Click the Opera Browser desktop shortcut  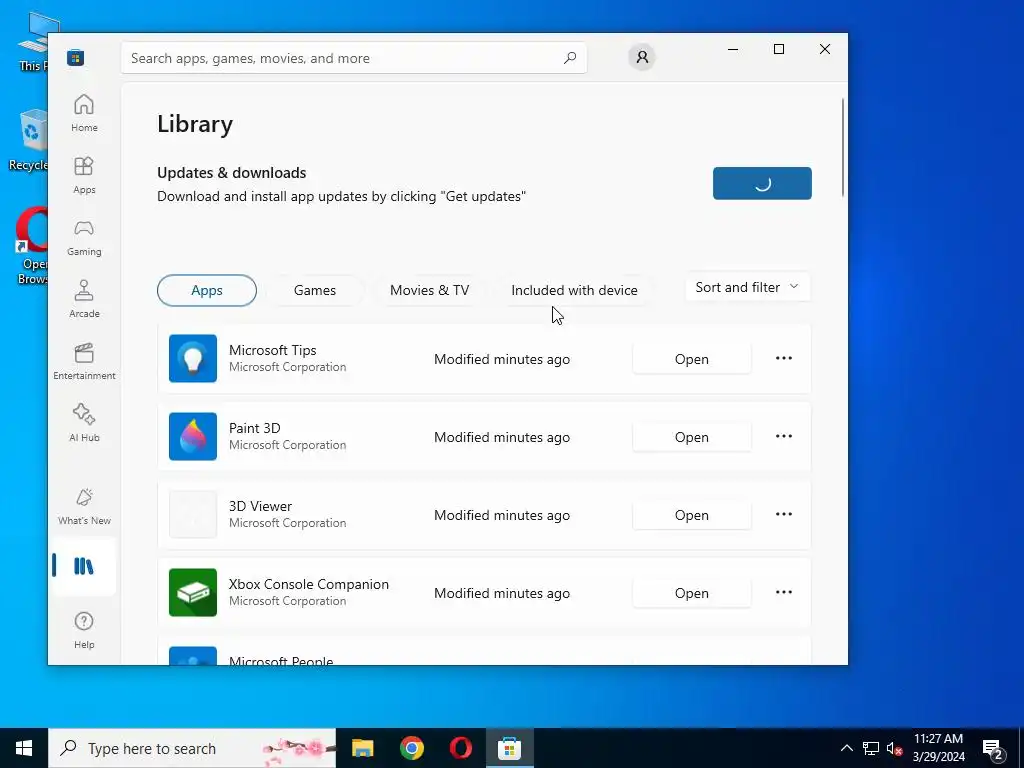click(x=31, y=246)
